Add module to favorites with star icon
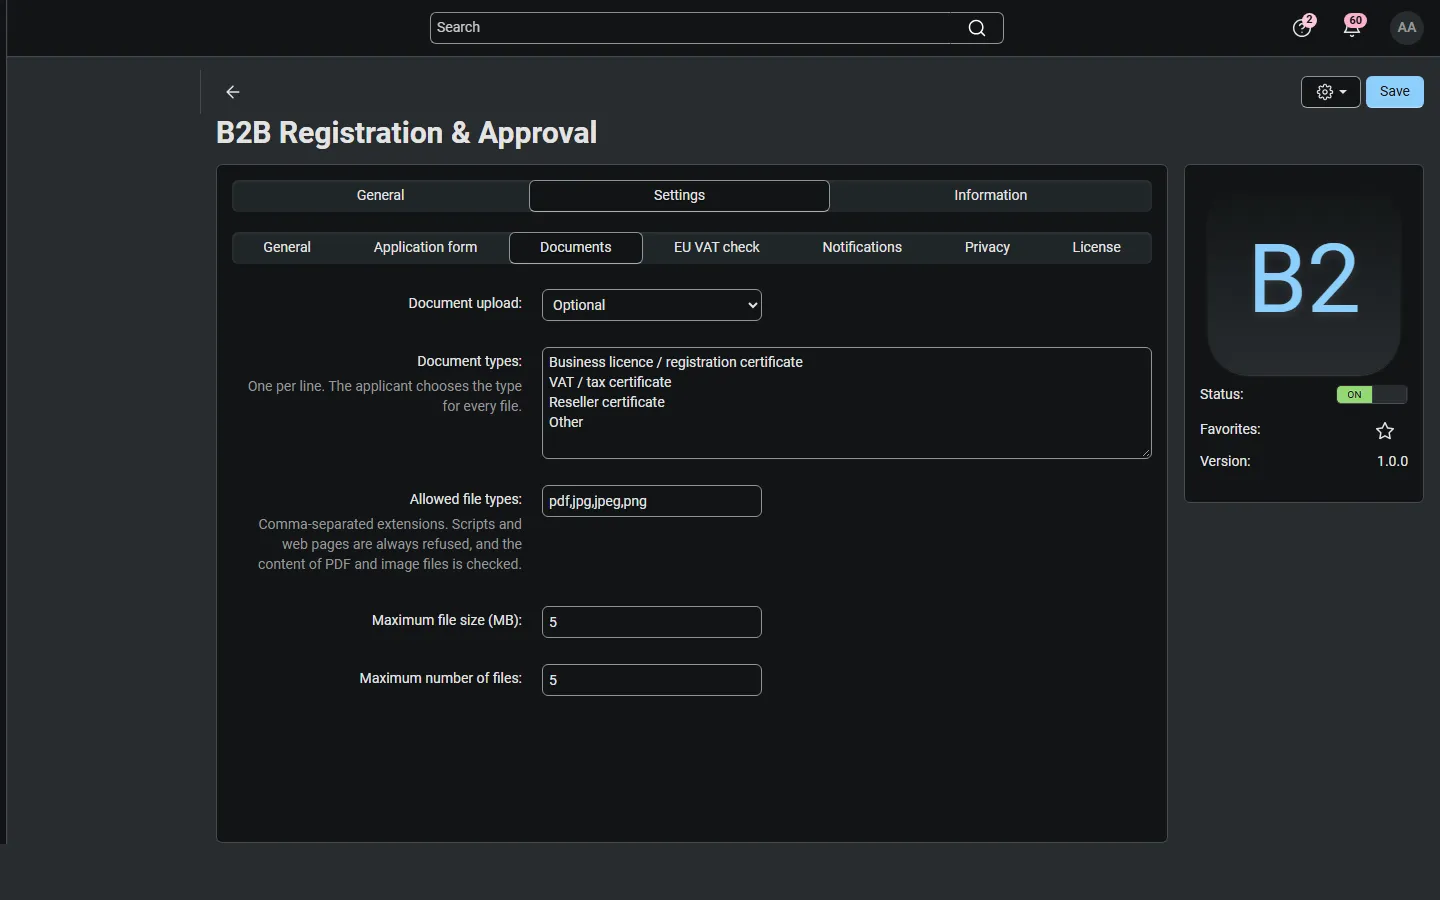 point(1385,431)
